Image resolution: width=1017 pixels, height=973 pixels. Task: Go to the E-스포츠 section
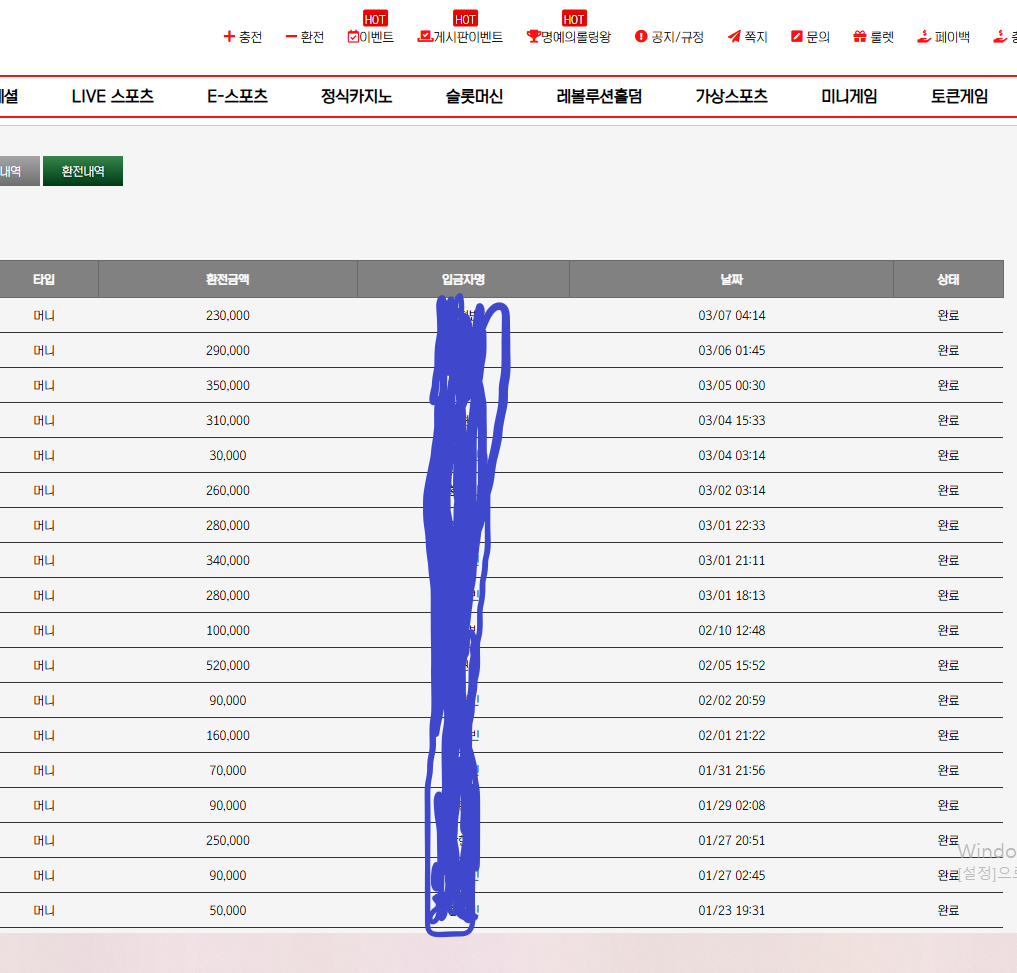[x=237, y=97]
